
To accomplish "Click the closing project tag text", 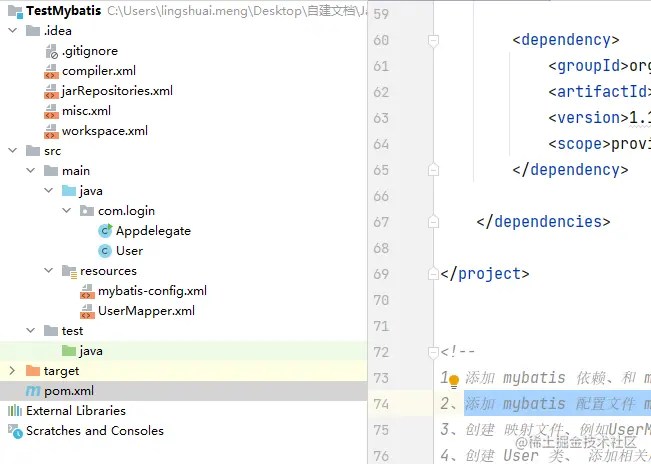I will (x=485, y=274).
